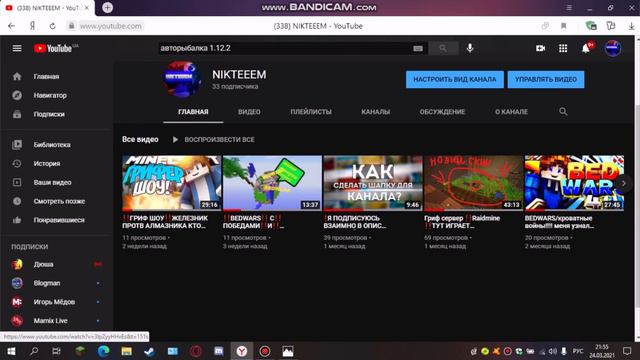Open title BEDWARS/кроватные войны
Viewport: 640px width, 360px height.
click(559, 222)
